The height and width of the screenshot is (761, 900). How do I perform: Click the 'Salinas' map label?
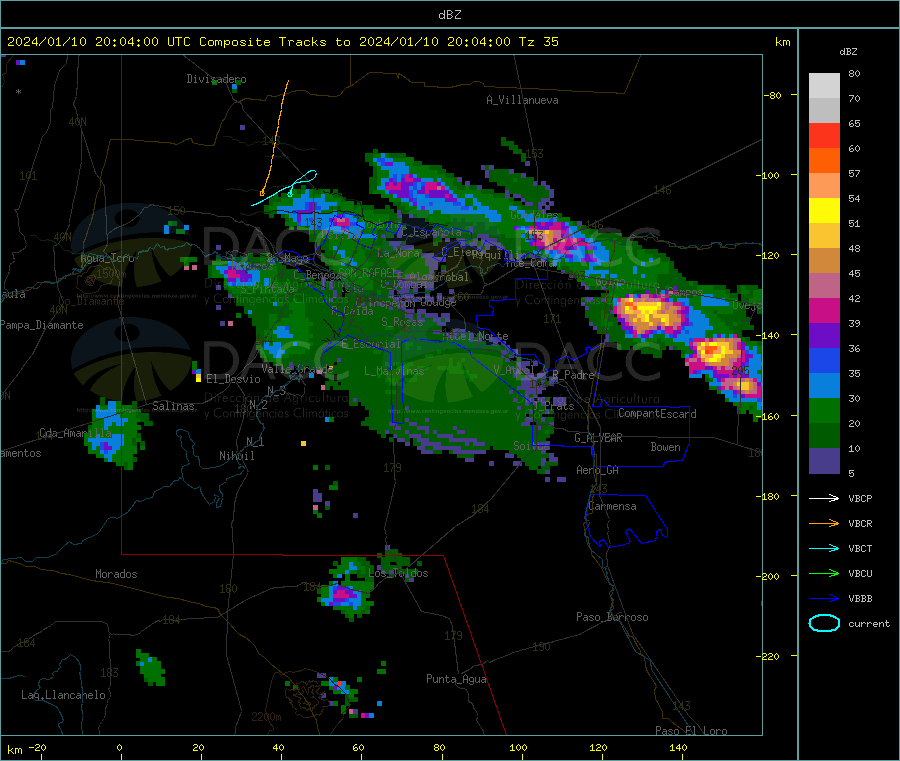pyautogui.click(x=173, y=406)
